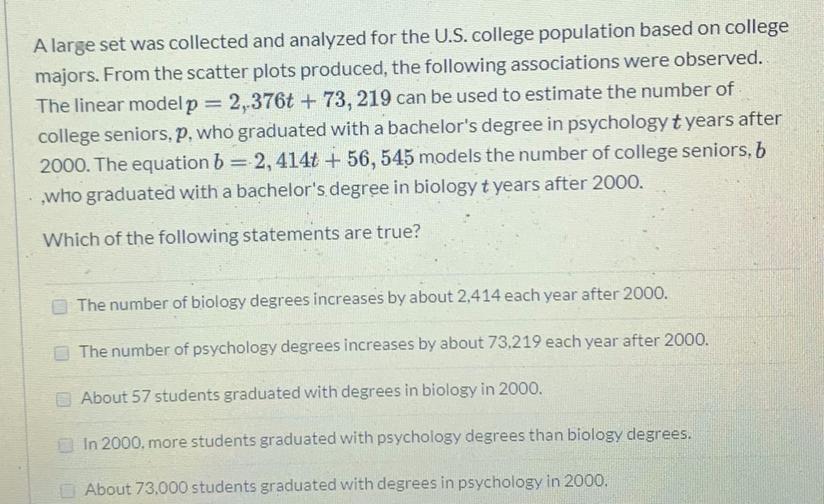Click the question 'Which of the following statements are true?'
This screenshot has height=504, width=824.
tap(232, 235)
